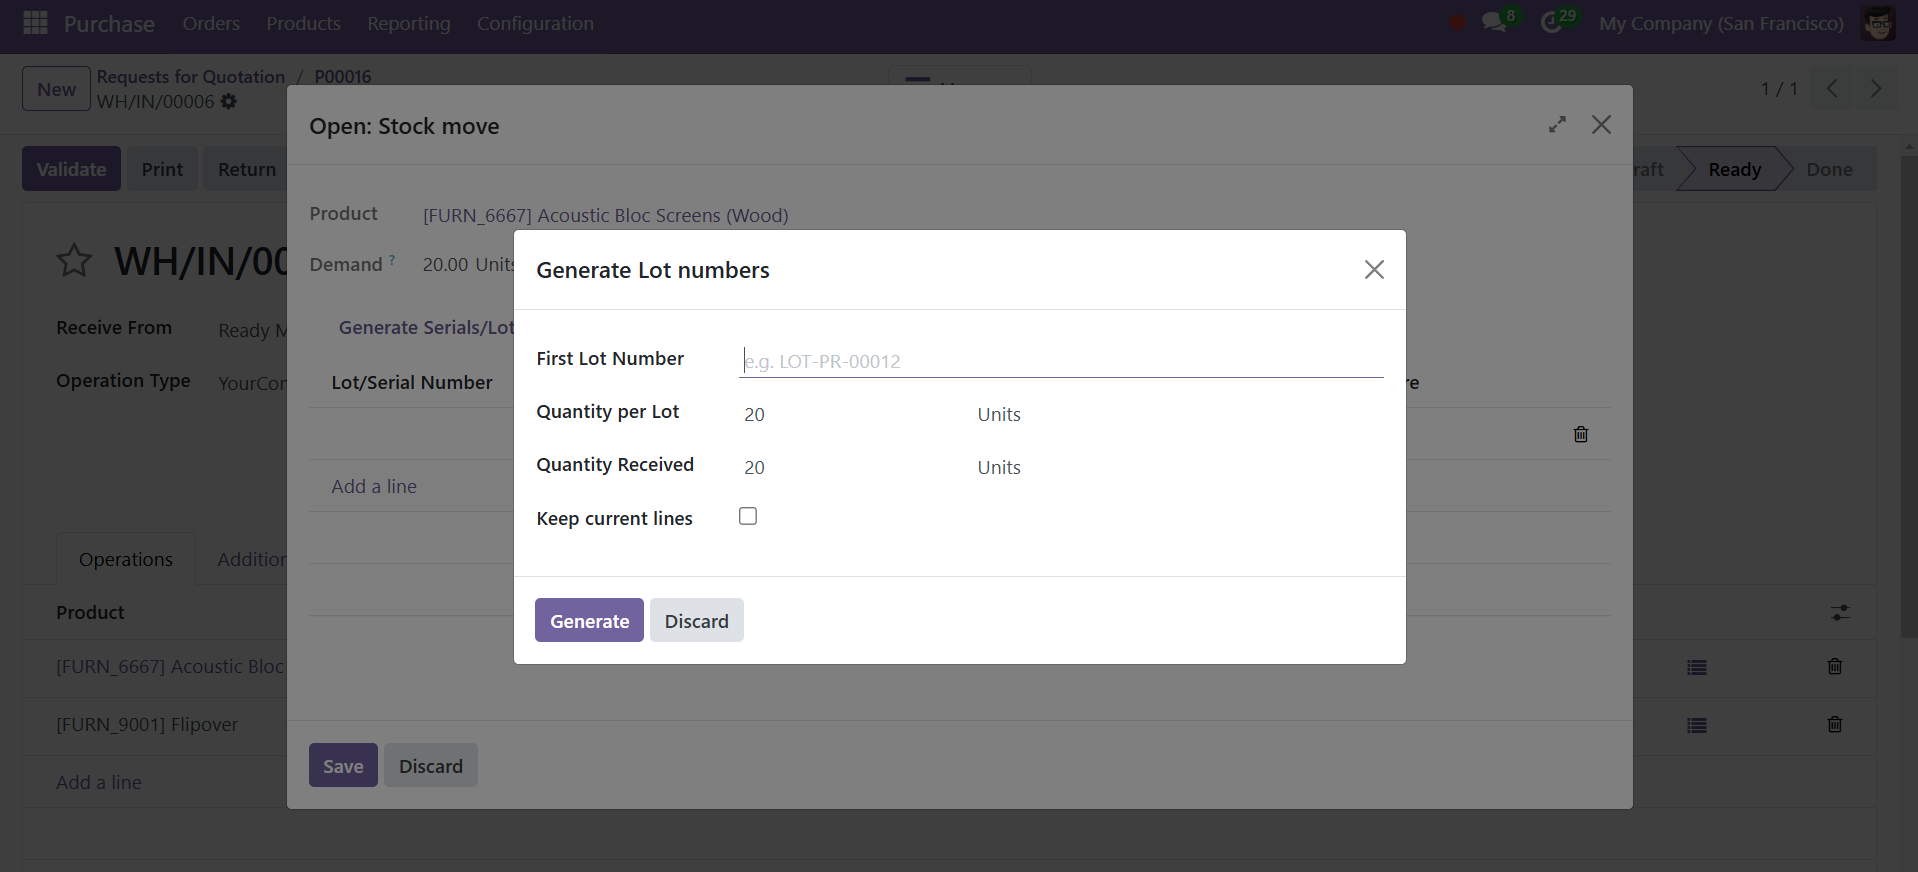The height and width of the screenshot is (872, 1918).
Task: Expand Stock move dialog to full screen
Action: (1557, 125)
